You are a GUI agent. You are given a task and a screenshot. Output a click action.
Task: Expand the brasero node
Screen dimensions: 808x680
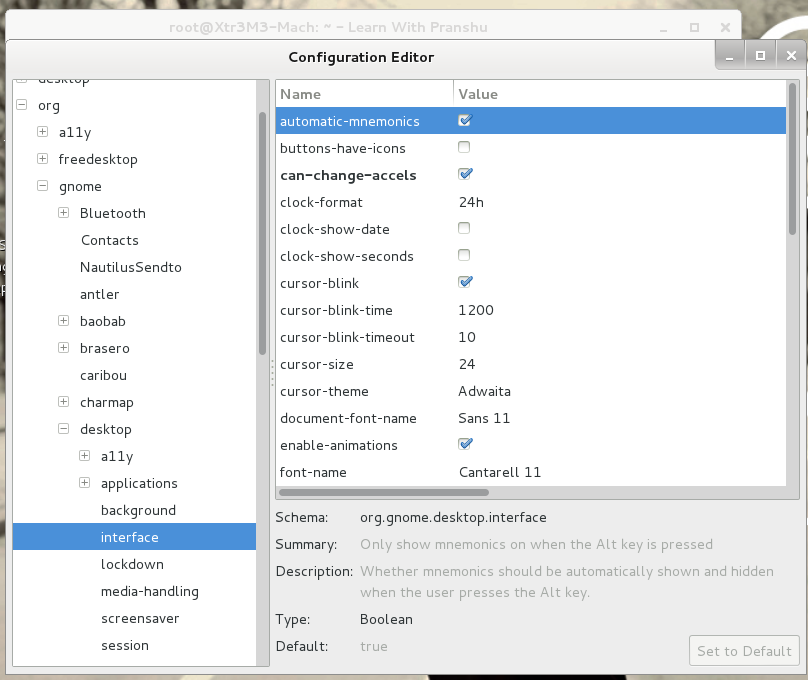pyautogui.click(x=63, y=348)
